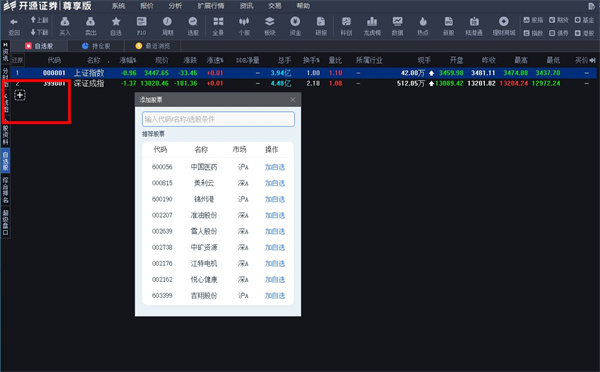Open the 数据 data chart icon
Viewport: 600px width, 372px height.
click(x=398, y=22)
